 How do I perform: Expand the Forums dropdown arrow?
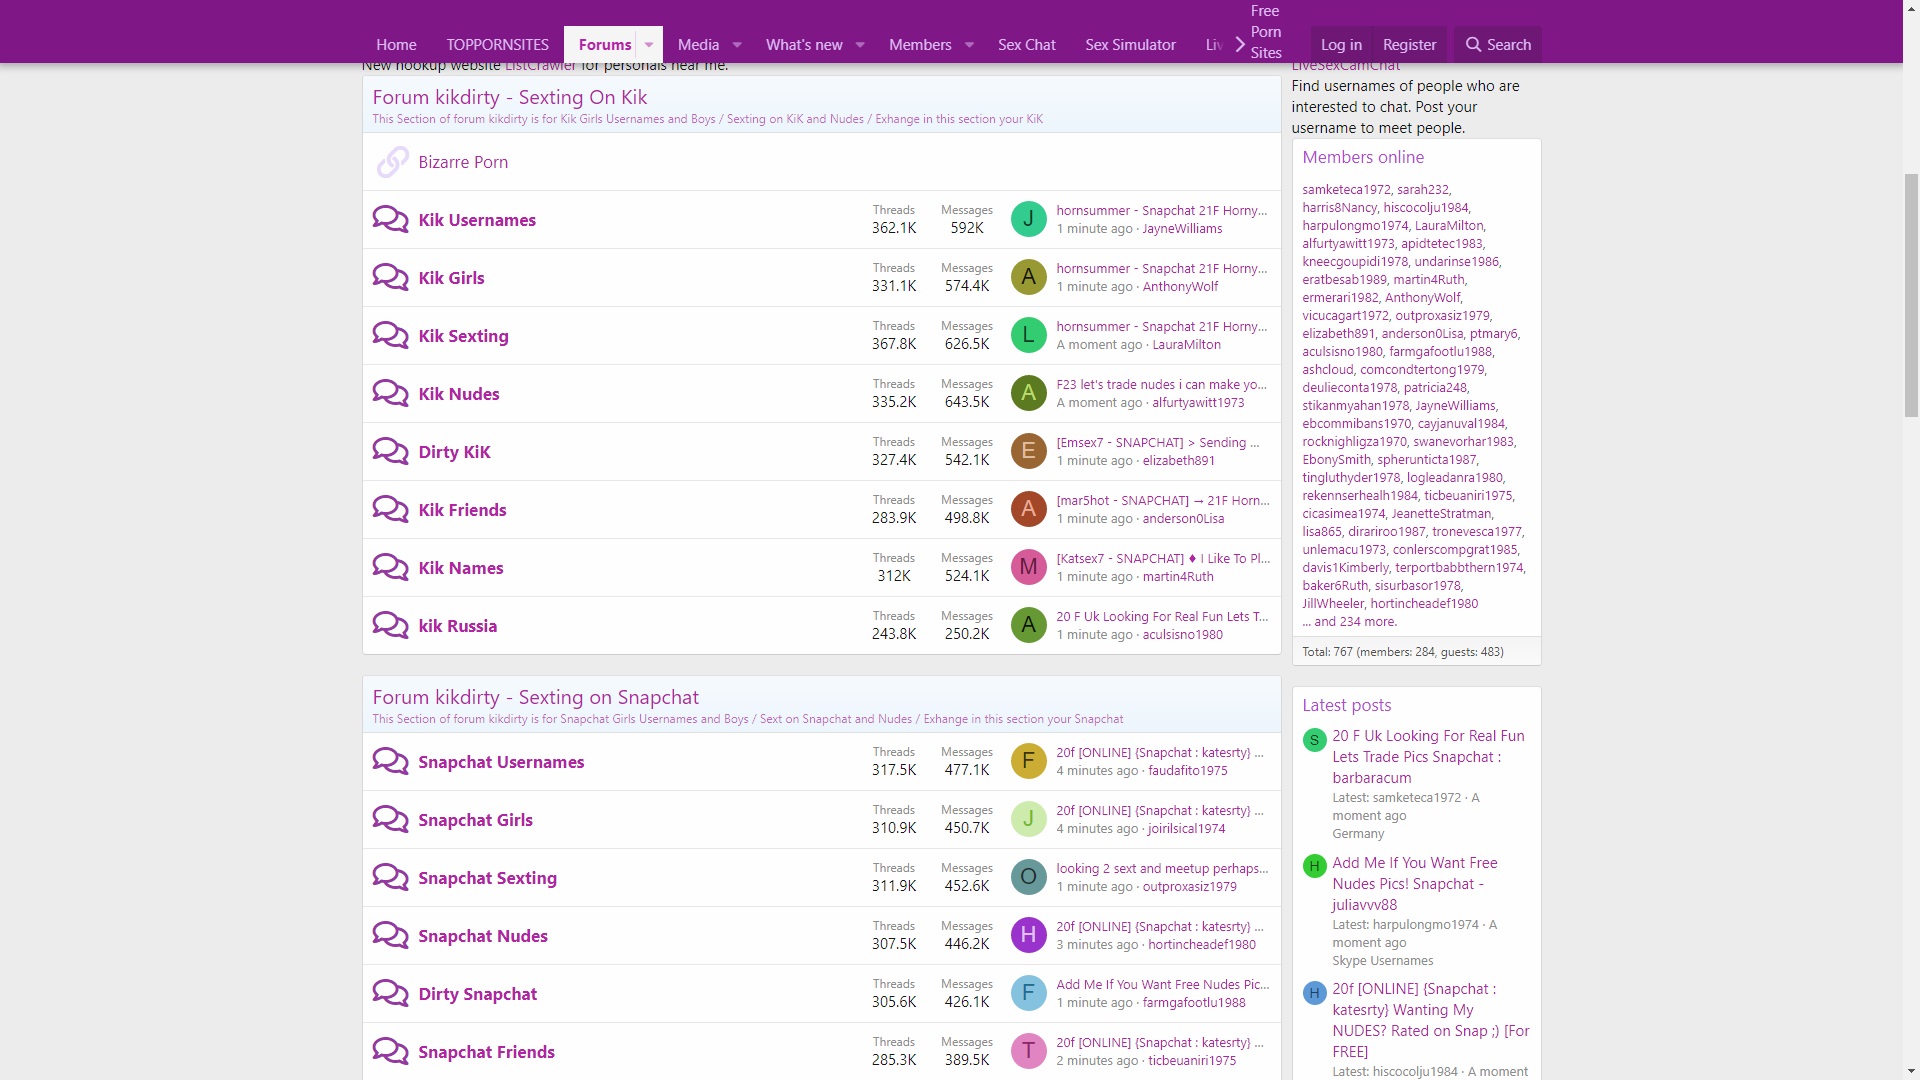[x=649, y=45]
